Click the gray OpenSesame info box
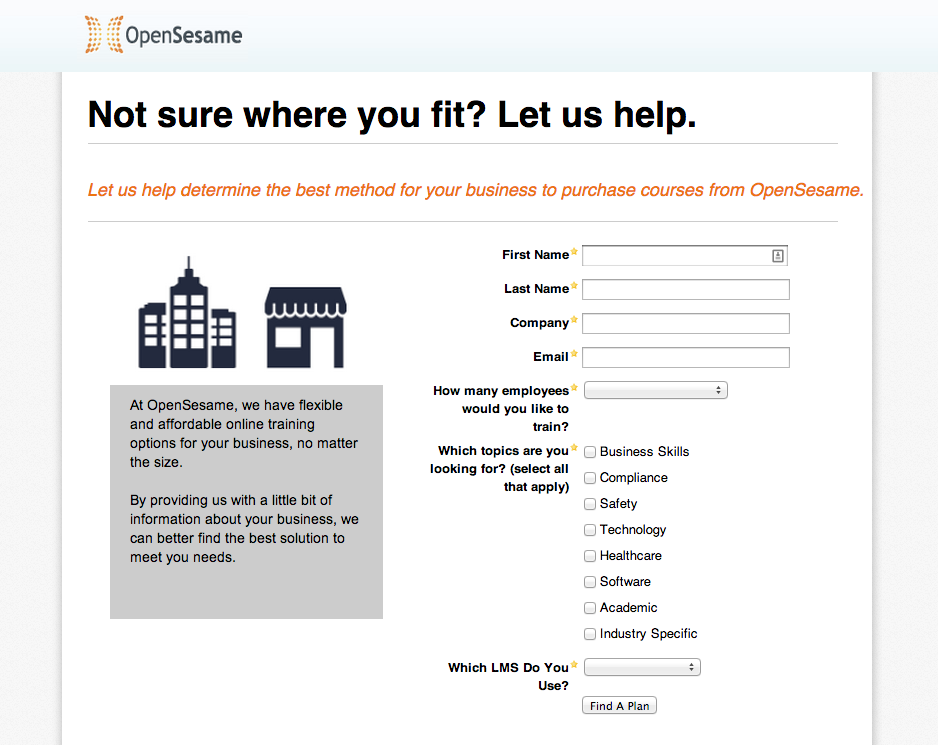938x745 pixels. tap(246, 501)
